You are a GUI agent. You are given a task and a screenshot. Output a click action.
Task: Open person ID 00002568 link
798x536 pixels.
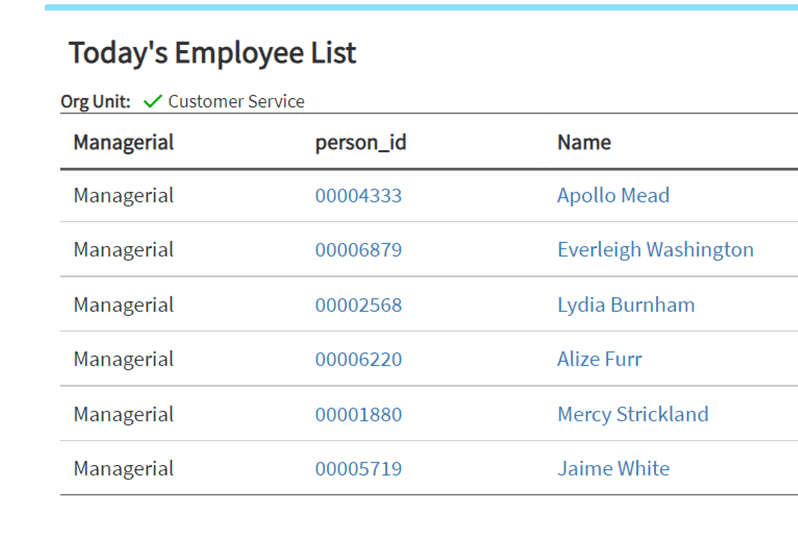click(x=358, y=305)
